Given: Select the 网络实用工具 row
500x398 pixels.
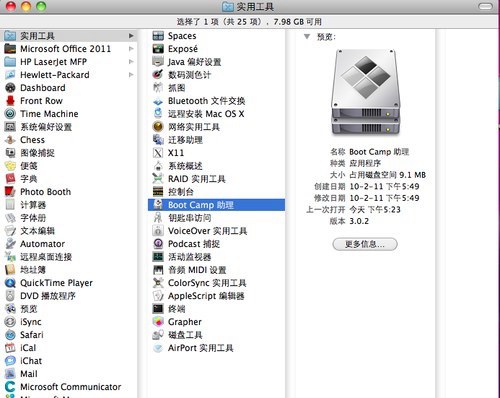Looking at the screenshot, I should (216, 127).
